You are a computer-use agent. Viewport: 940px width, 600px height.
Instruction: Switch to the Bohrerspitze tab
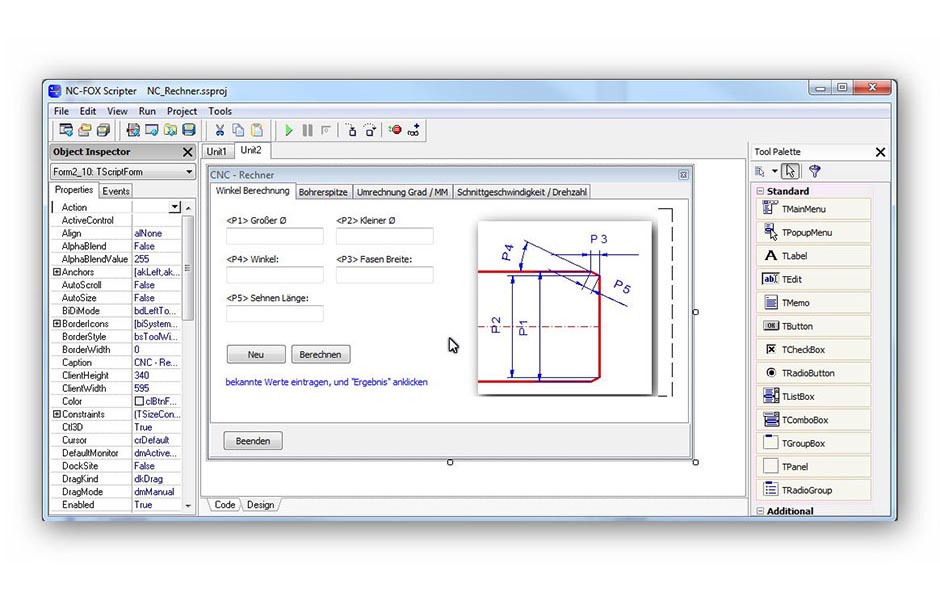[323, 192]
